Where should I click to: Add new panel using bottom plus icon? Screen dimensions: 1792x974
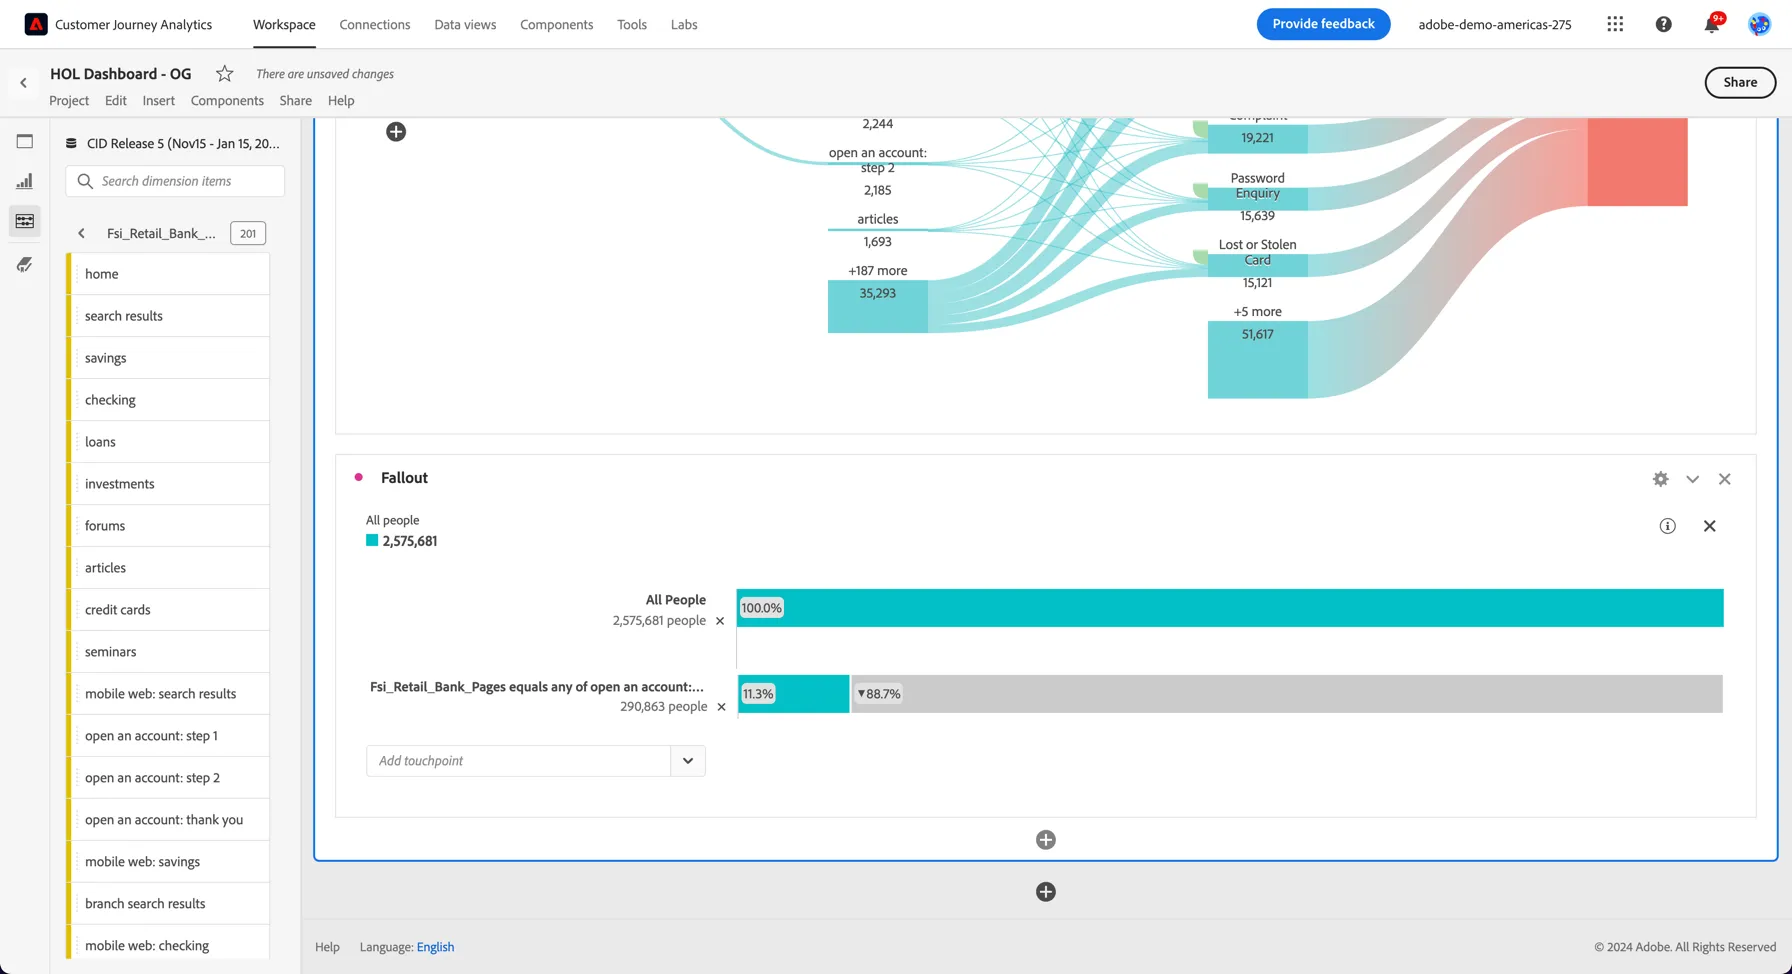pyautogui.click(x=1046, y=892)
